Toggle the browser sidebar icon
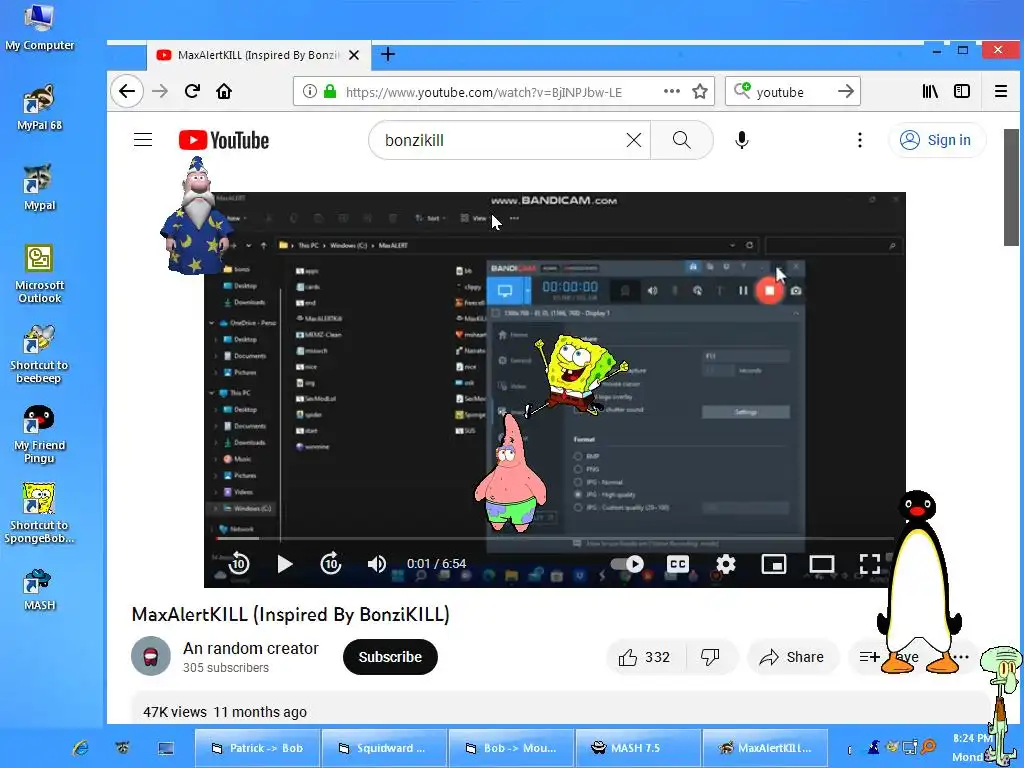 (x=962, y=91)
